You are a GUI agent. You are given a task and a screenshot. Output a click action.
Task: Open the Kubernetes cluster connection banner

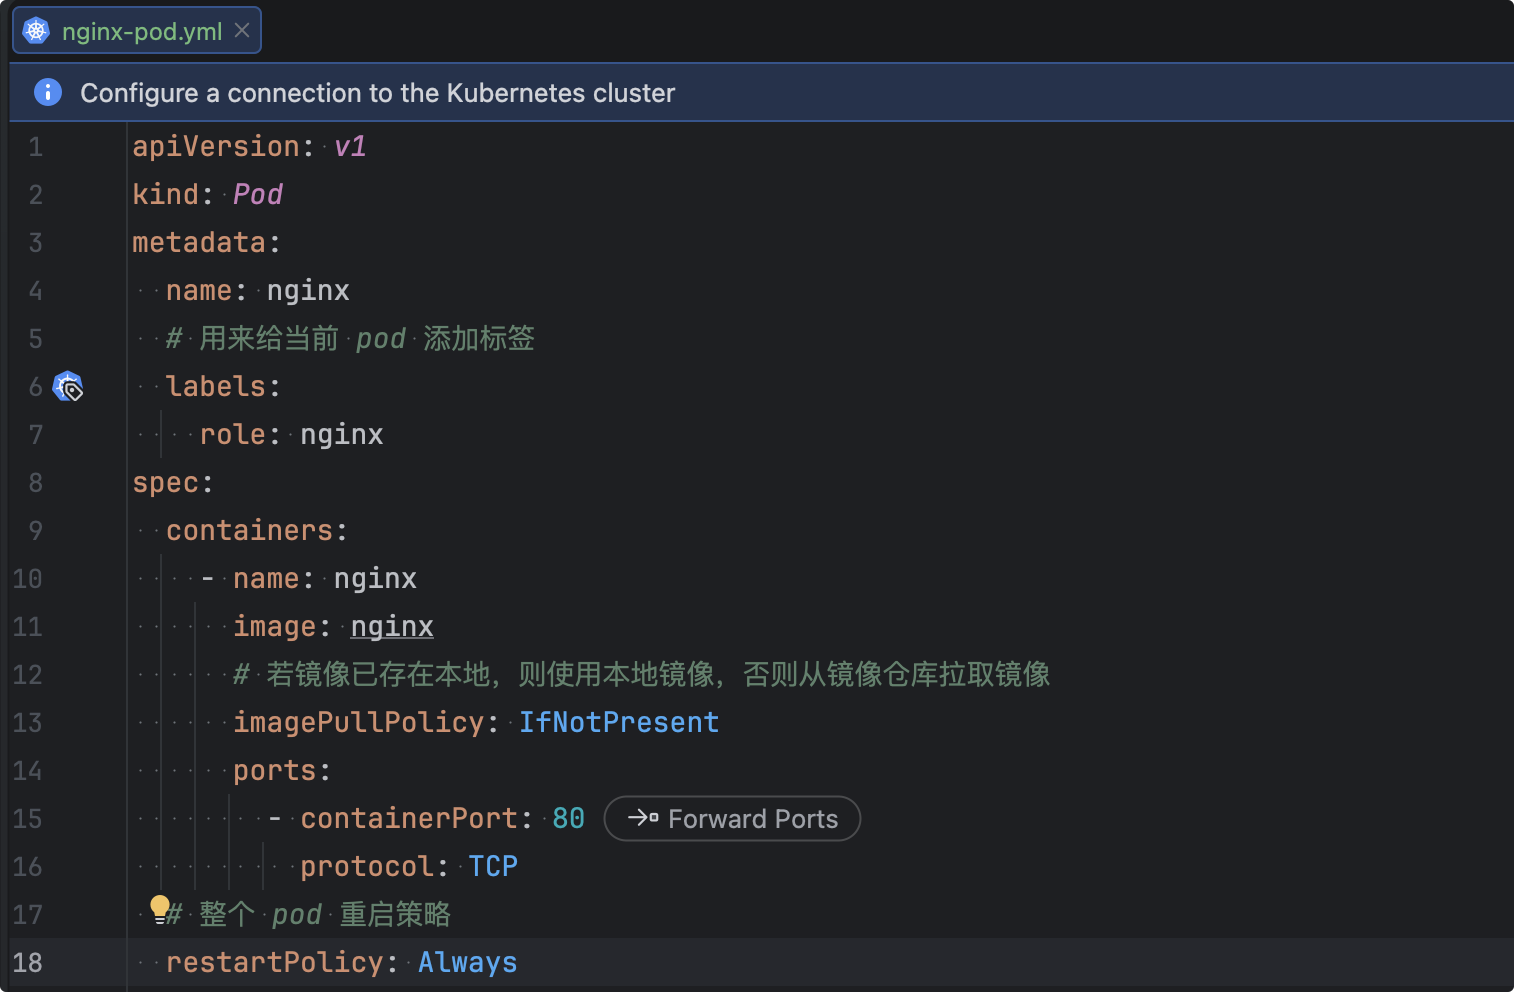[377, 93]
